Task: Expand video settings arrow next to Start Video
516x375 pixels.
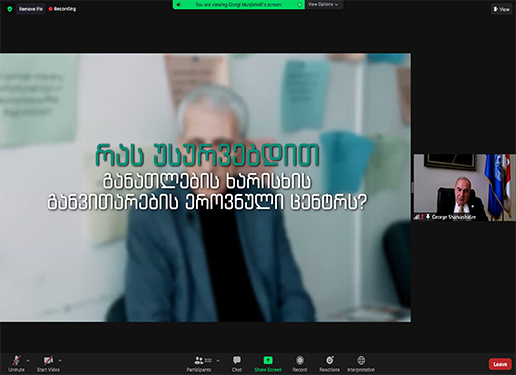Action: coord(60,360)
